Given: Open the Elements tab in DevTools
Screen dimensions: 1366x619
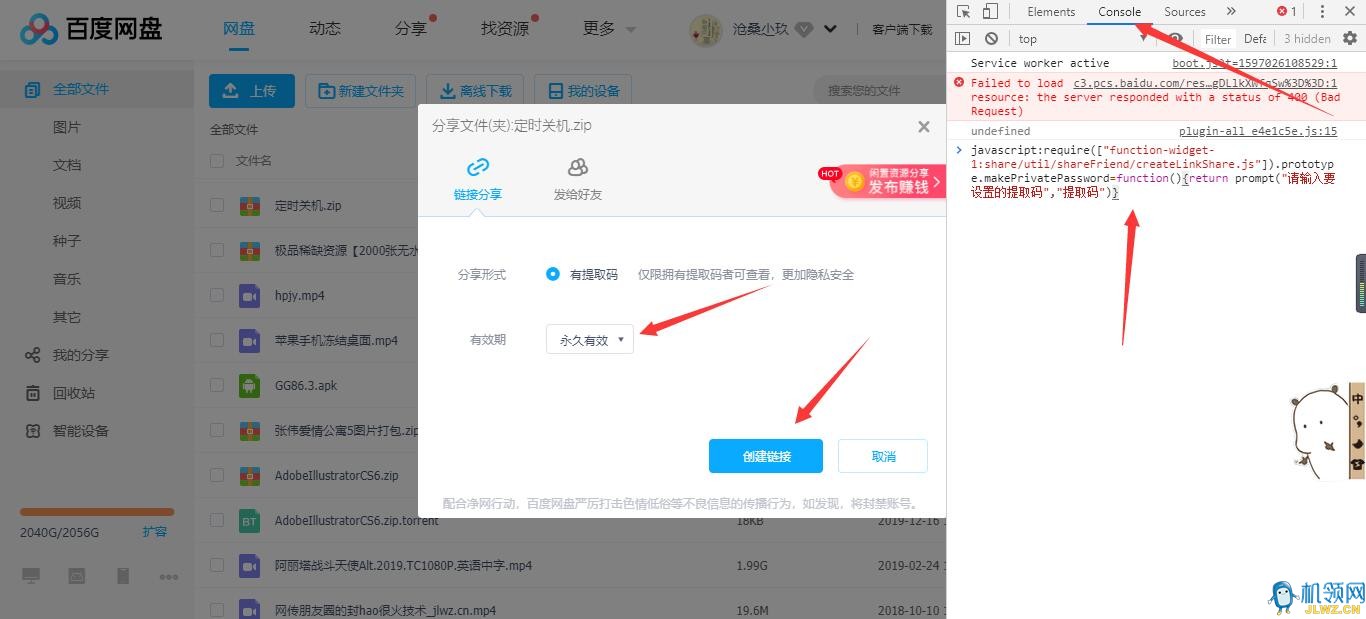Looking at the screenshot, I should pyautogui.click(x=1051, y=12).
